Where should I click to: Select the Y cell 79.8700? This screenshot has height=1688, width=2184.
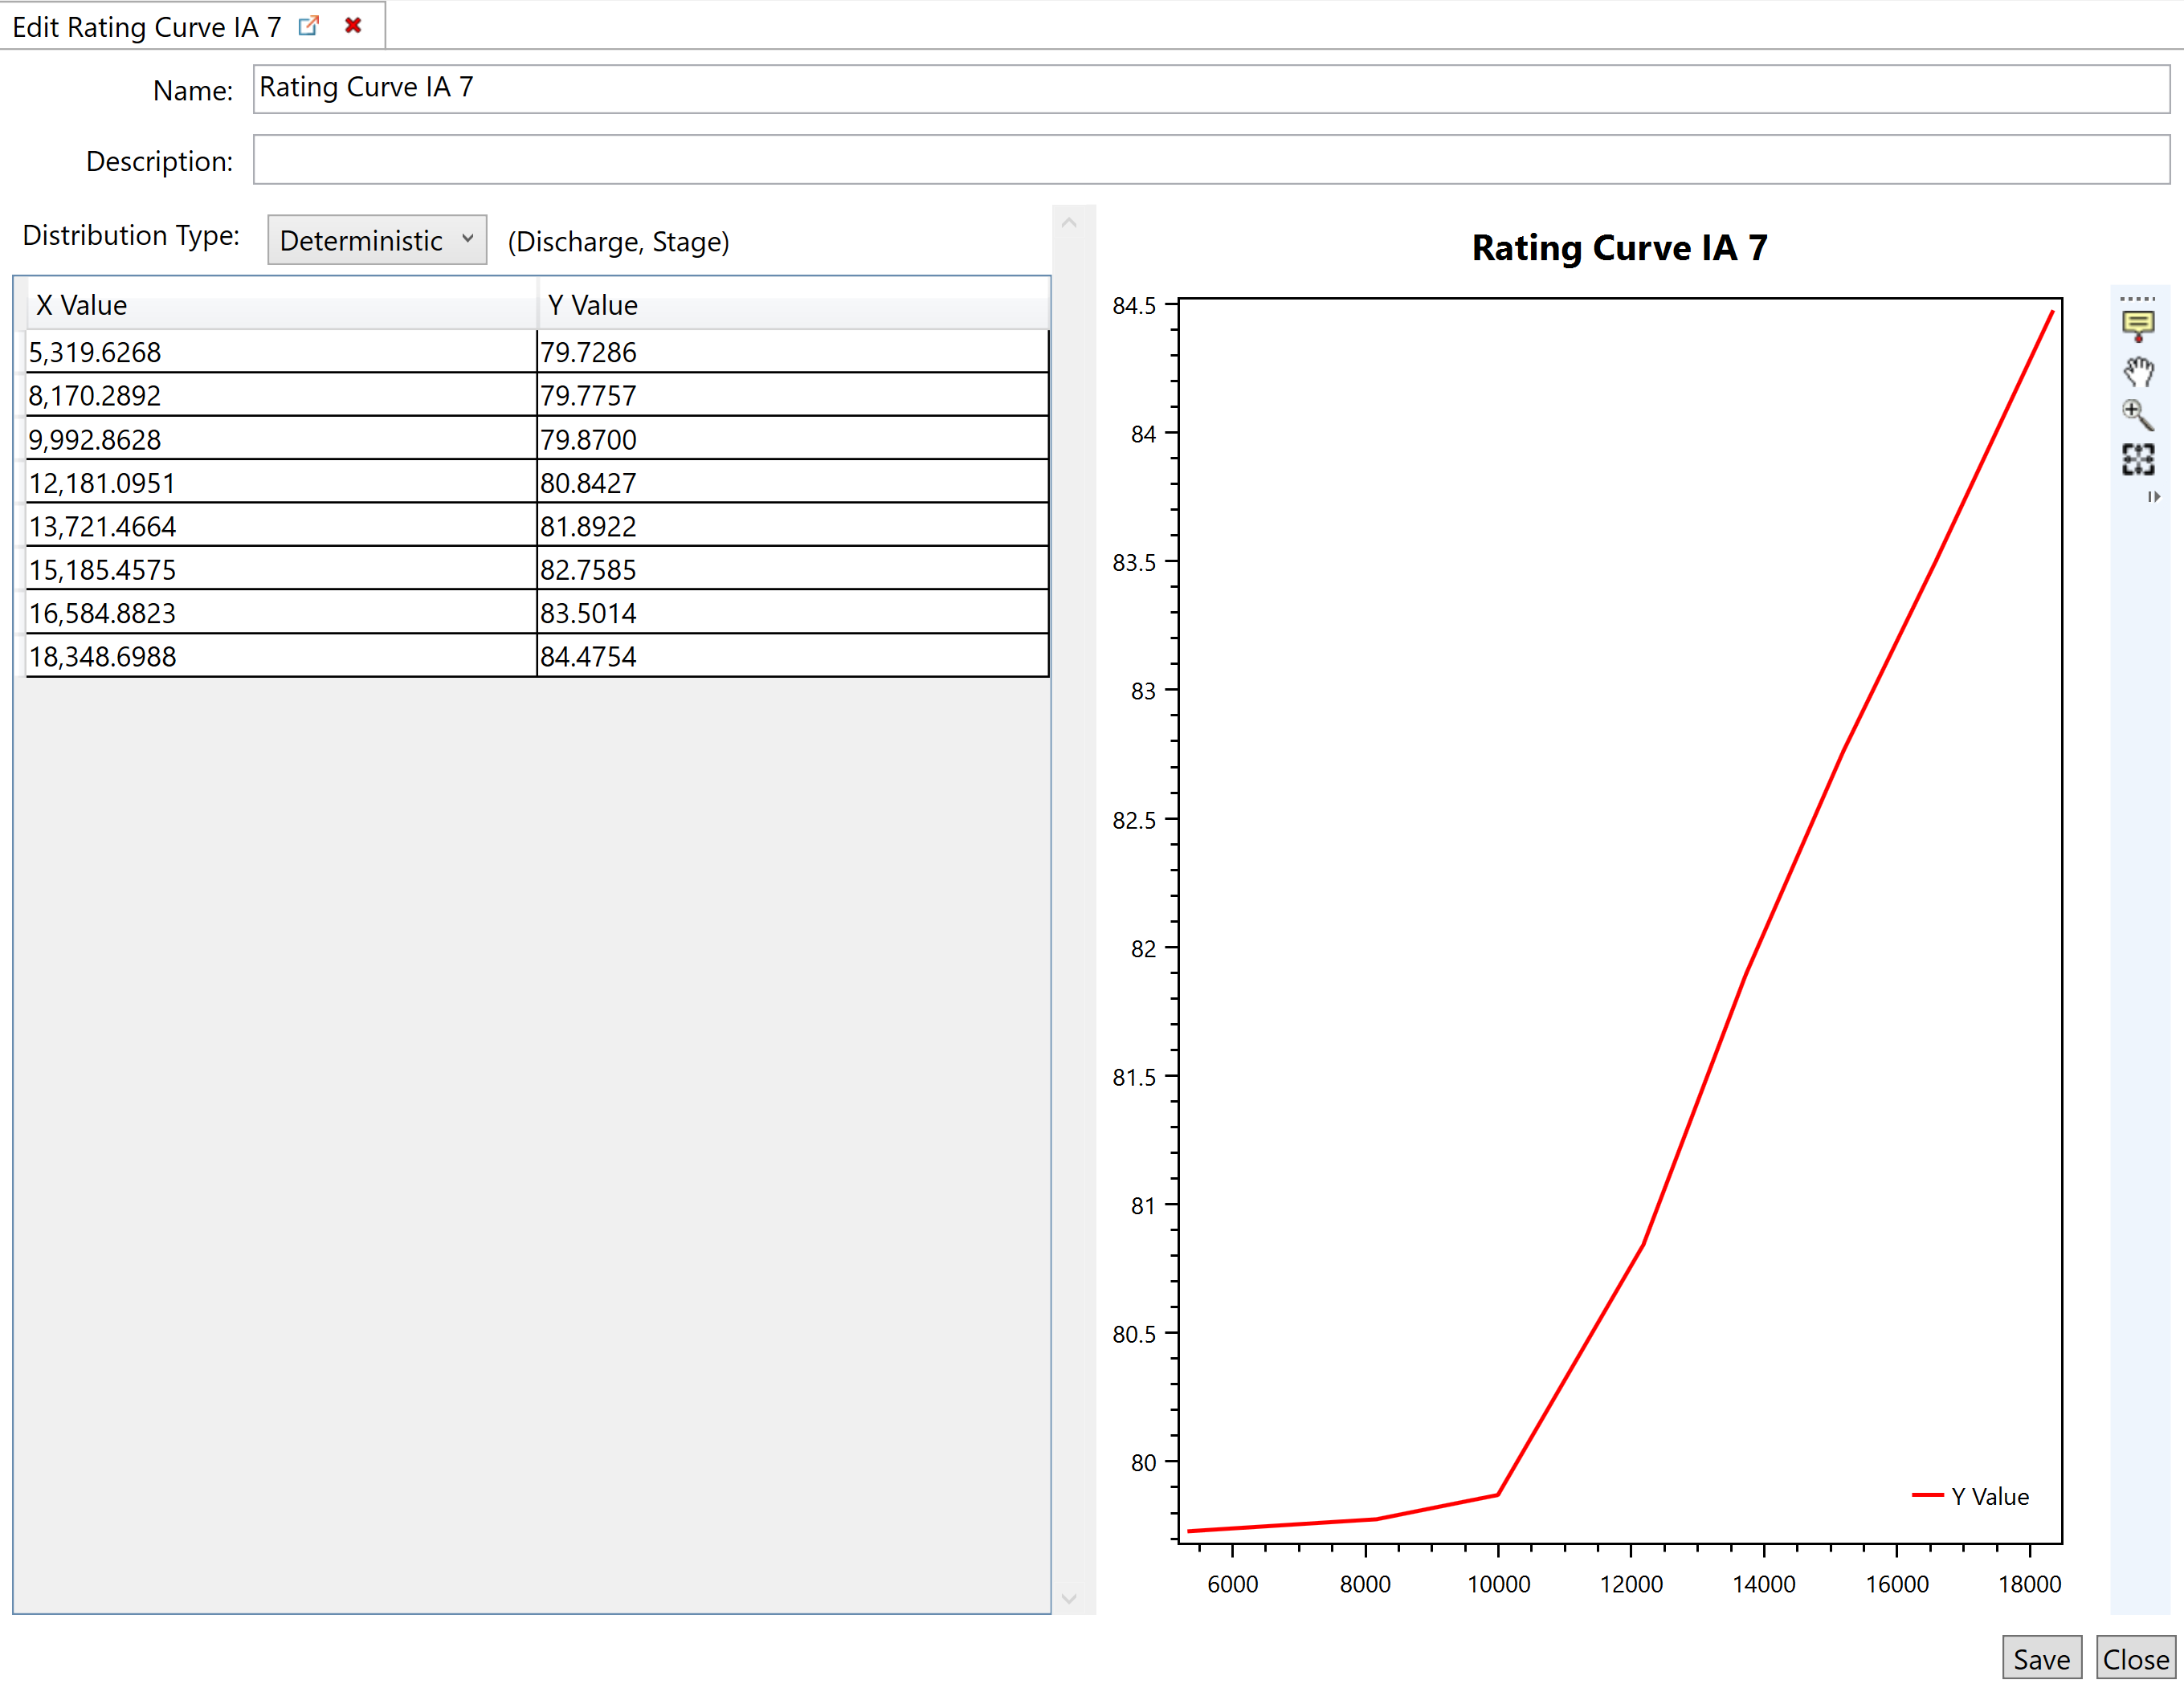point(793,439)
